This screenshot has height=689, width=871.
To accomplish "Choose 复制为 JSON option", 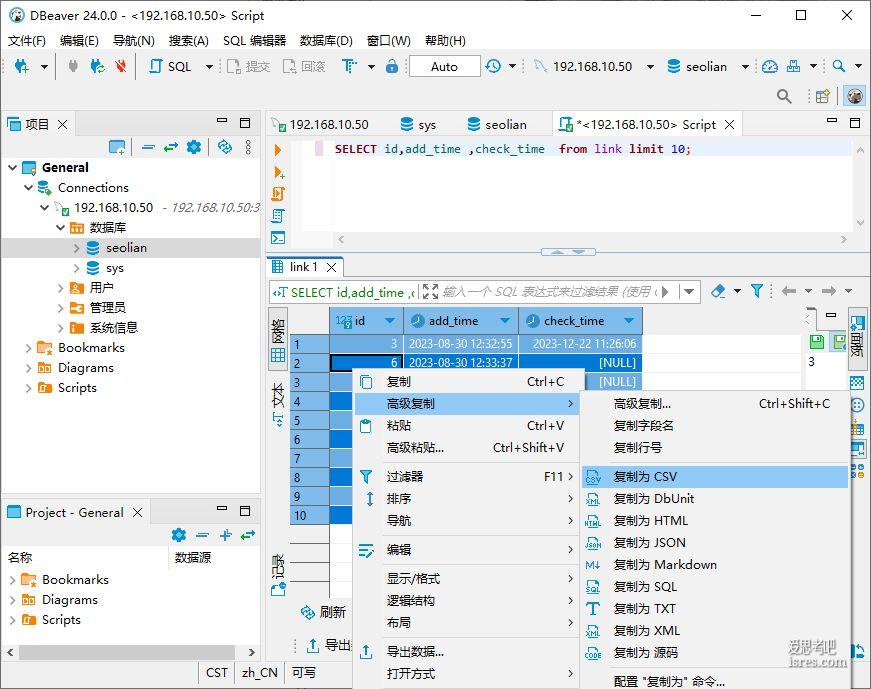I will [714, 543].
